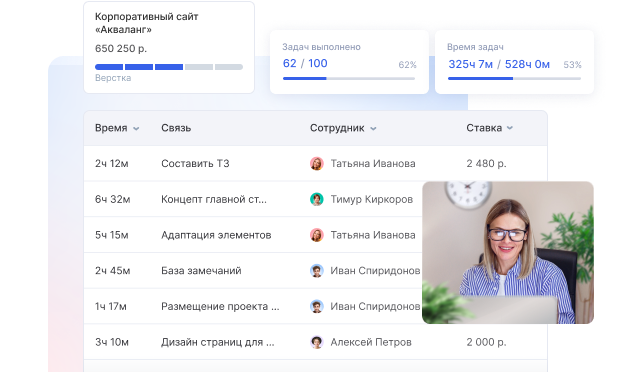Select the 6ч 32м time cell
The width and height of the screenshot is (642, 372).
[x=113, y=199]
